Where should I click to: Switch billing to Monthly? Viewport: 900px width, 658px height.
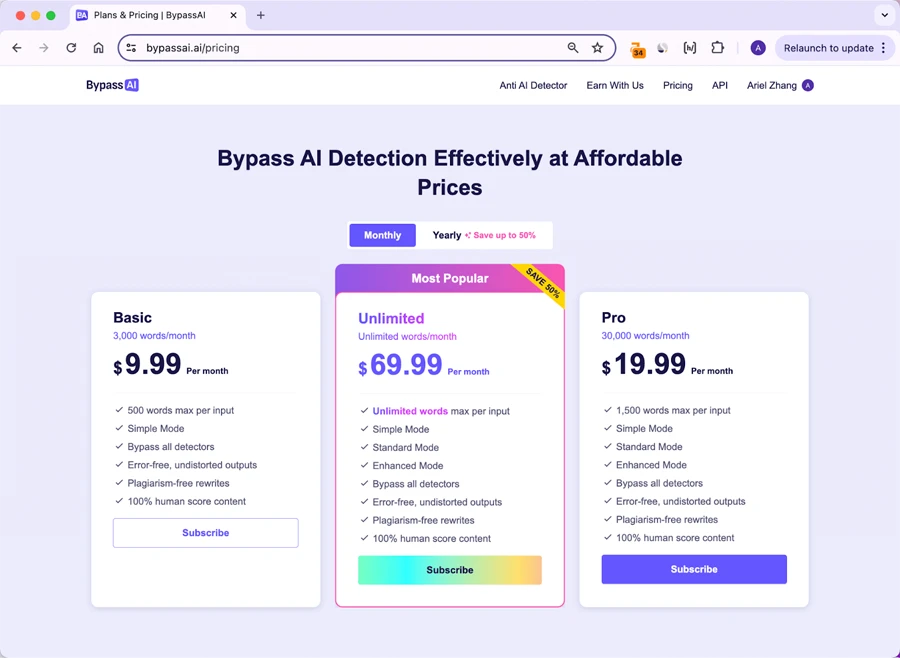[x=382, y=235]
